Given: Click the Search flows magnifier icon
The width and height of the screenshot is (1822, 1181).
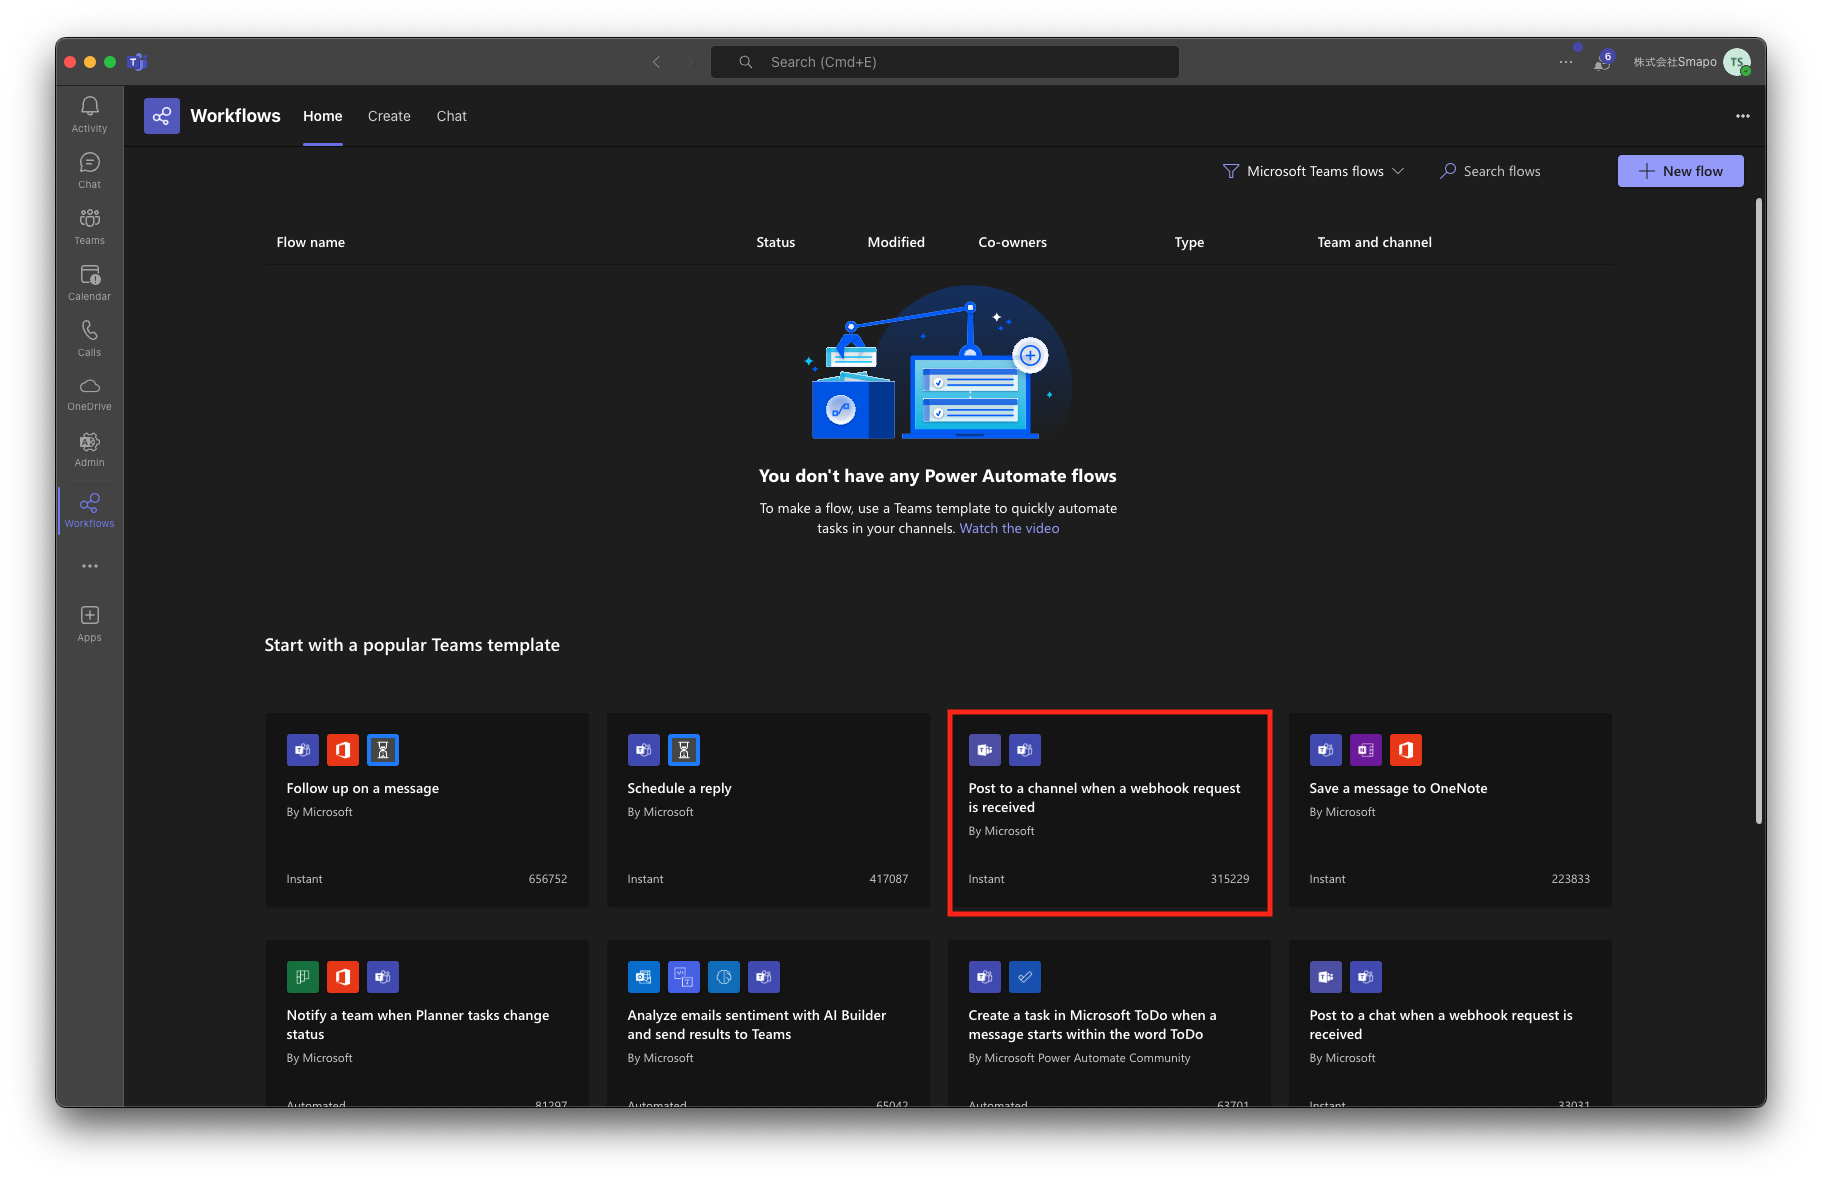Looking at the screenshot, I should point(1447,171).
